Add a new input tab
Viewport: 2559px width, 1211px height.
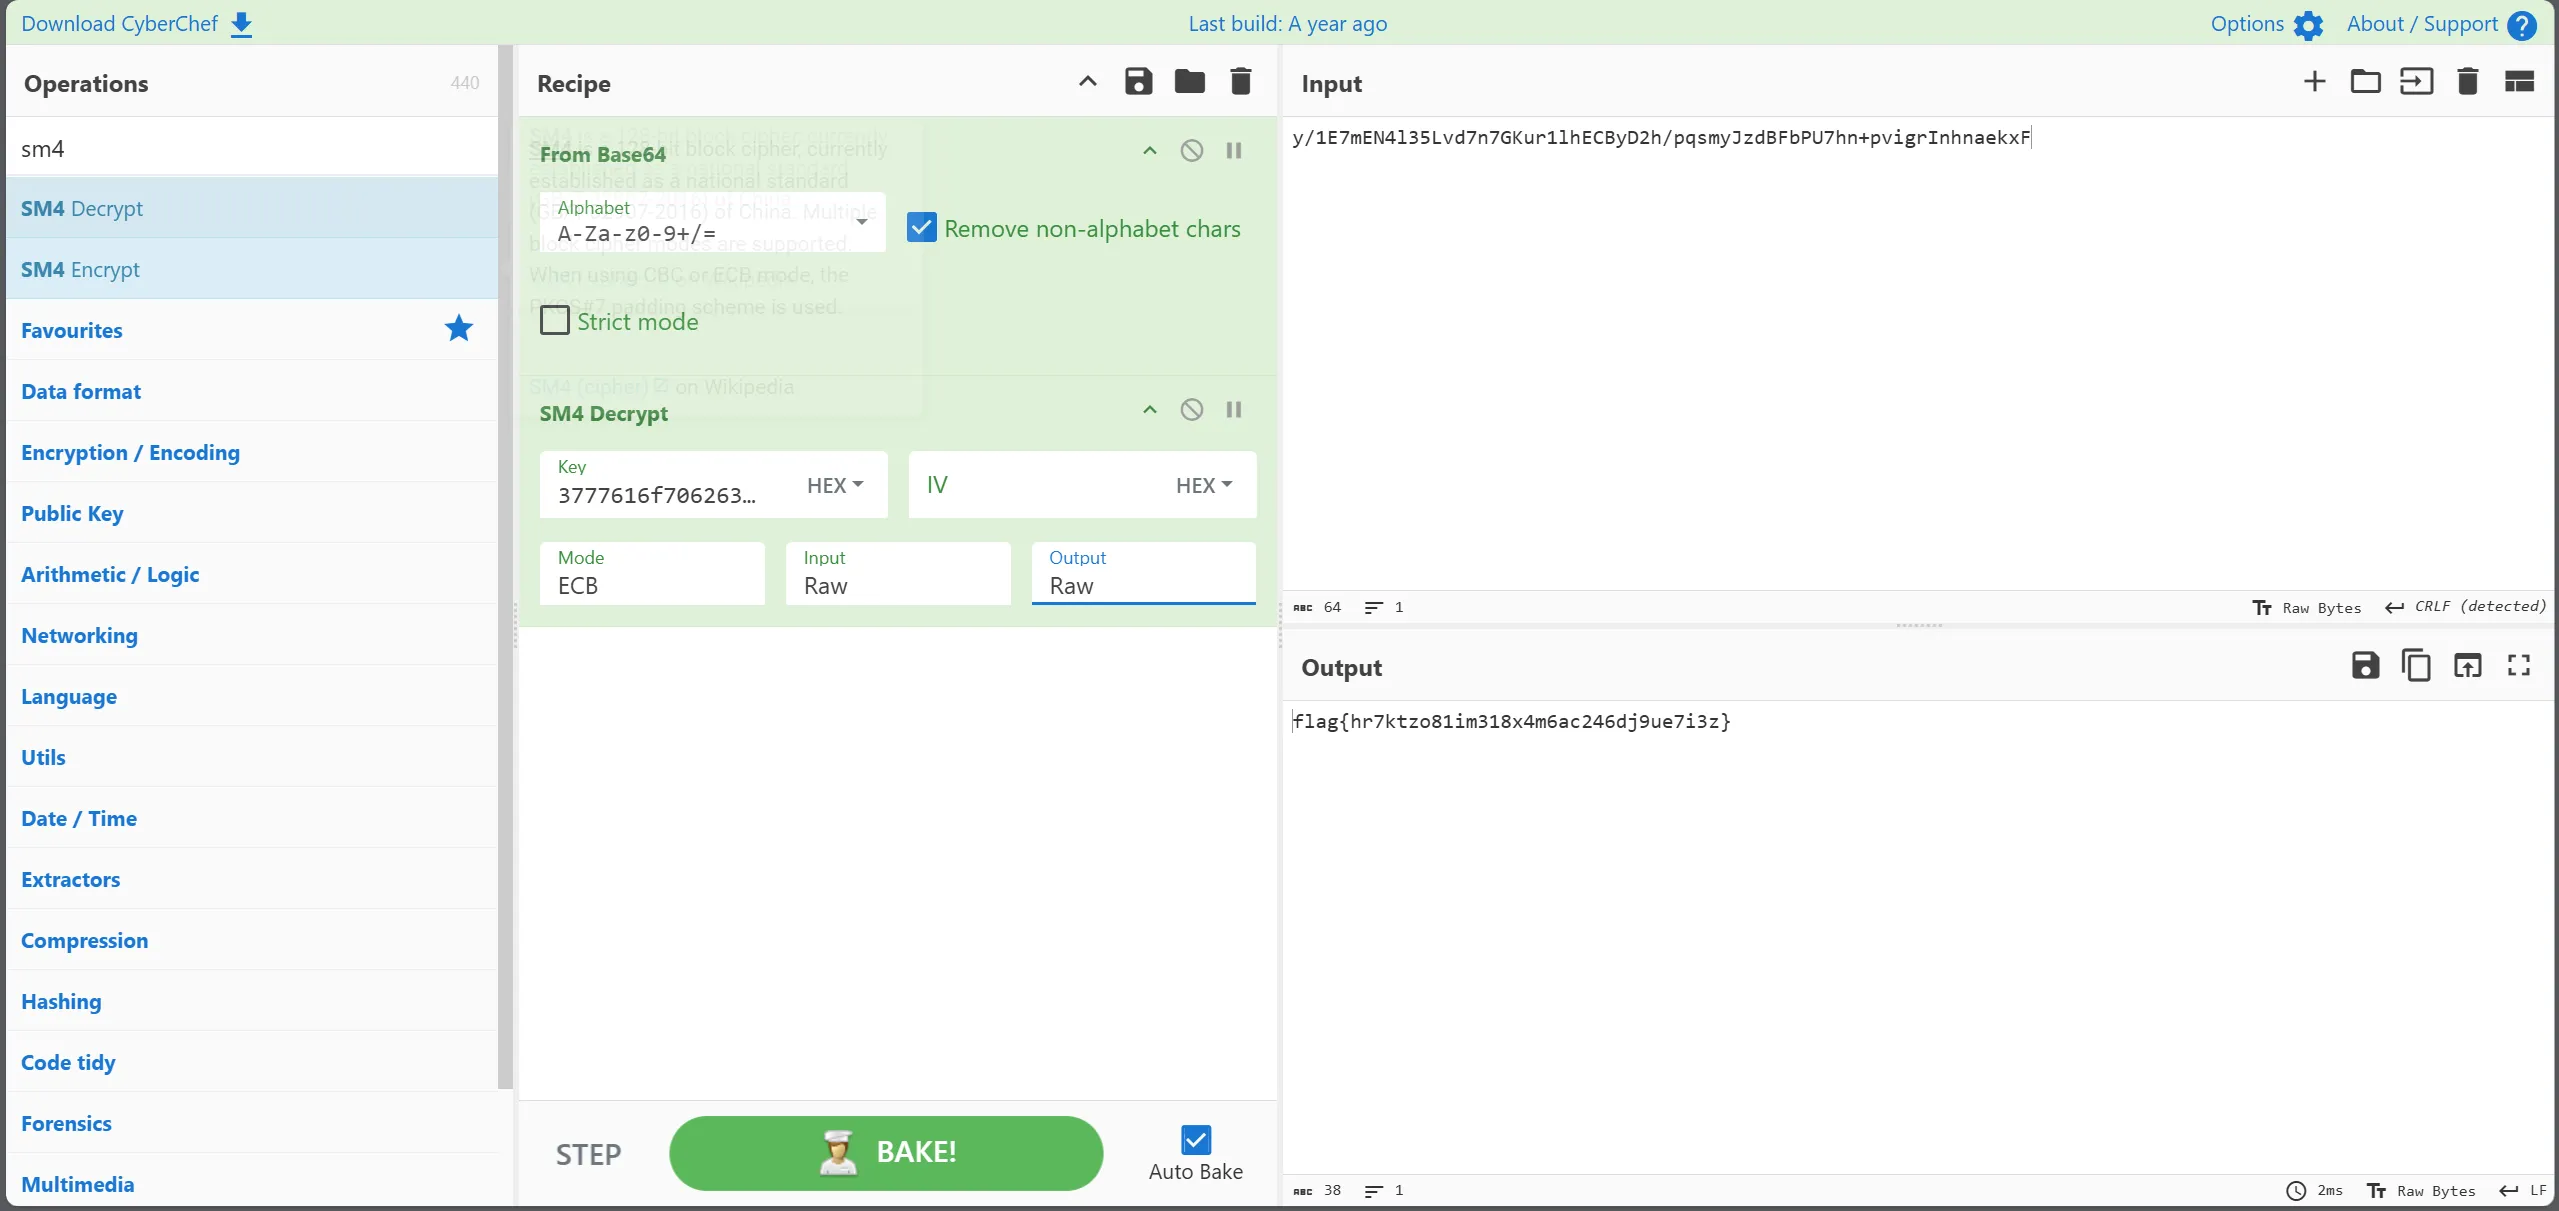click(x=2314, y=82)
